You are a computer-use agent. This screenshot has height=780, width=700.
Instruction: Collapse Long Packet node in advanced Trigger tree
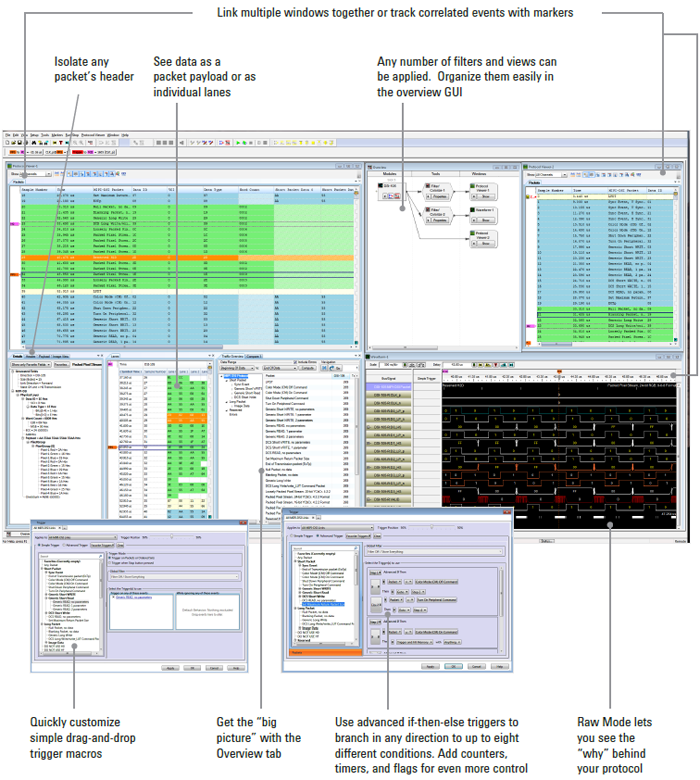coord(295,609)
